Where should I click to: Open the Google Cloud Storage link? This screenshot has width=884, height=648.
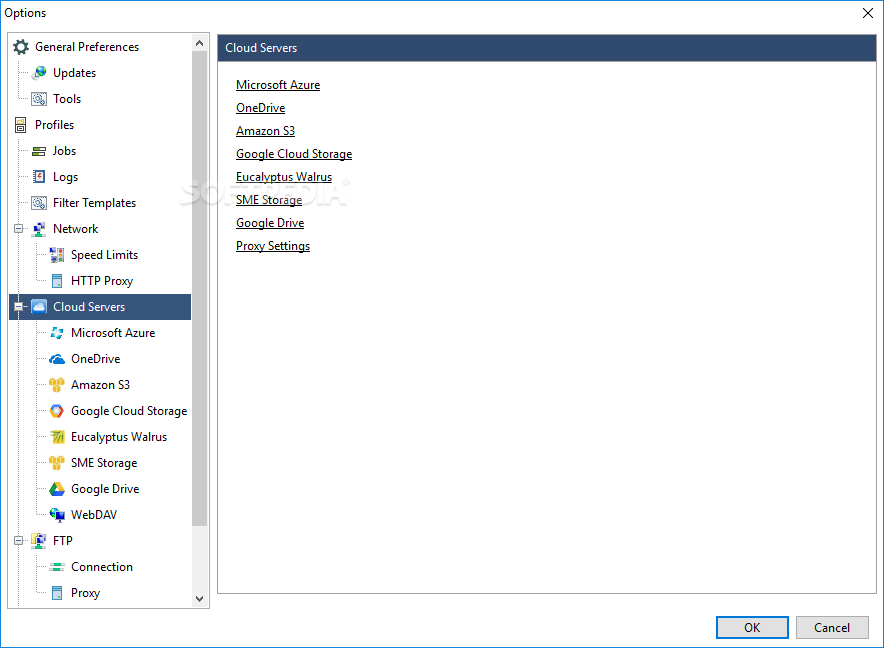coord(294,154)
